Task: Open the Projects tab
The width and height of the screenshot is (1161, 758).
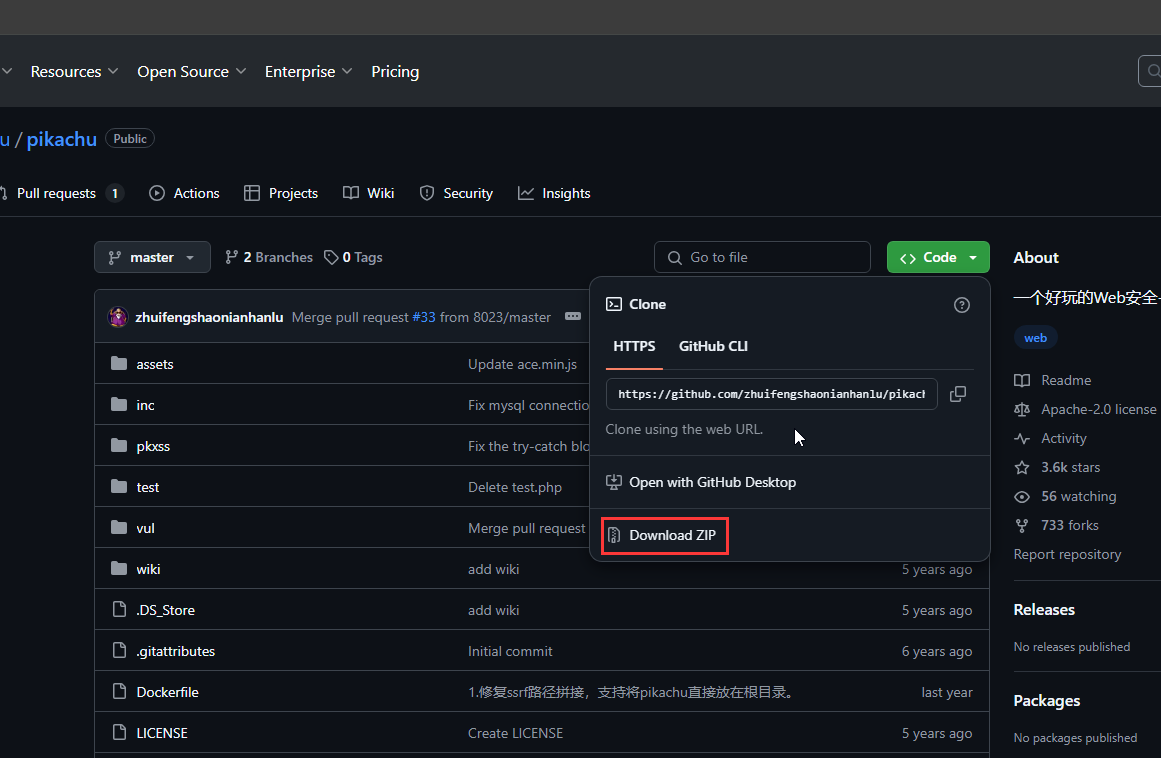Action: pyautogui.click(x=281, y=193)
